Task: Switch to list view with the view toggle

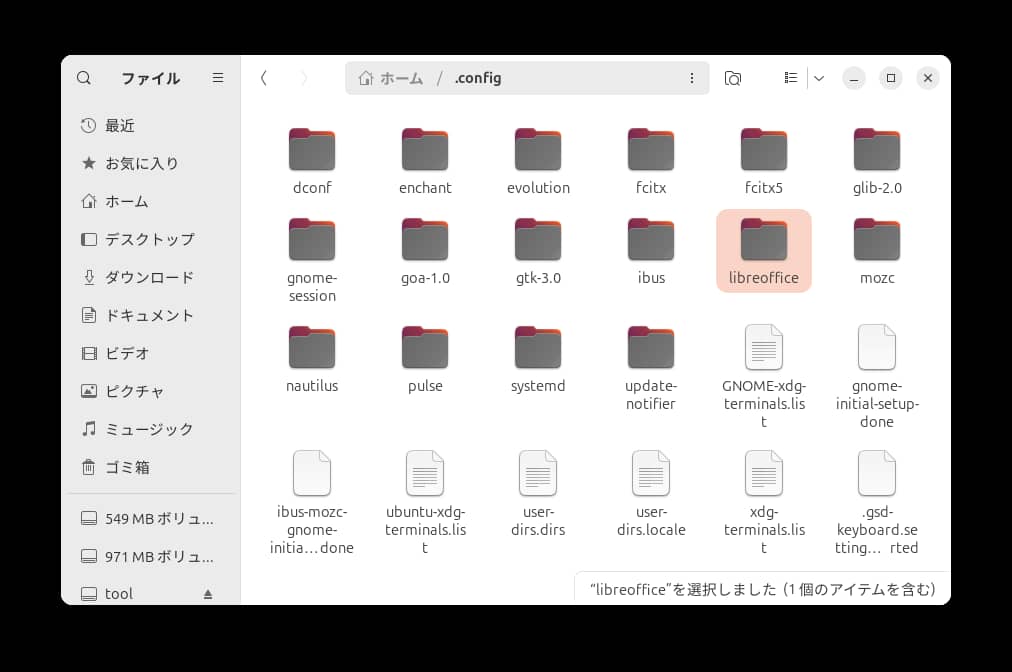Action: [789, 78]
